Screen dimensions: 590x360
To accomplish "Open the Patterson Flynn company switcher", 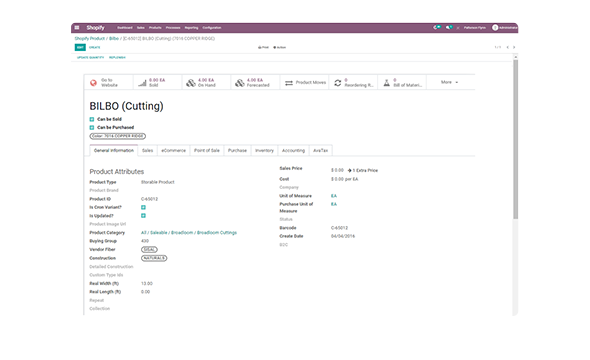I will click(474, 28).
